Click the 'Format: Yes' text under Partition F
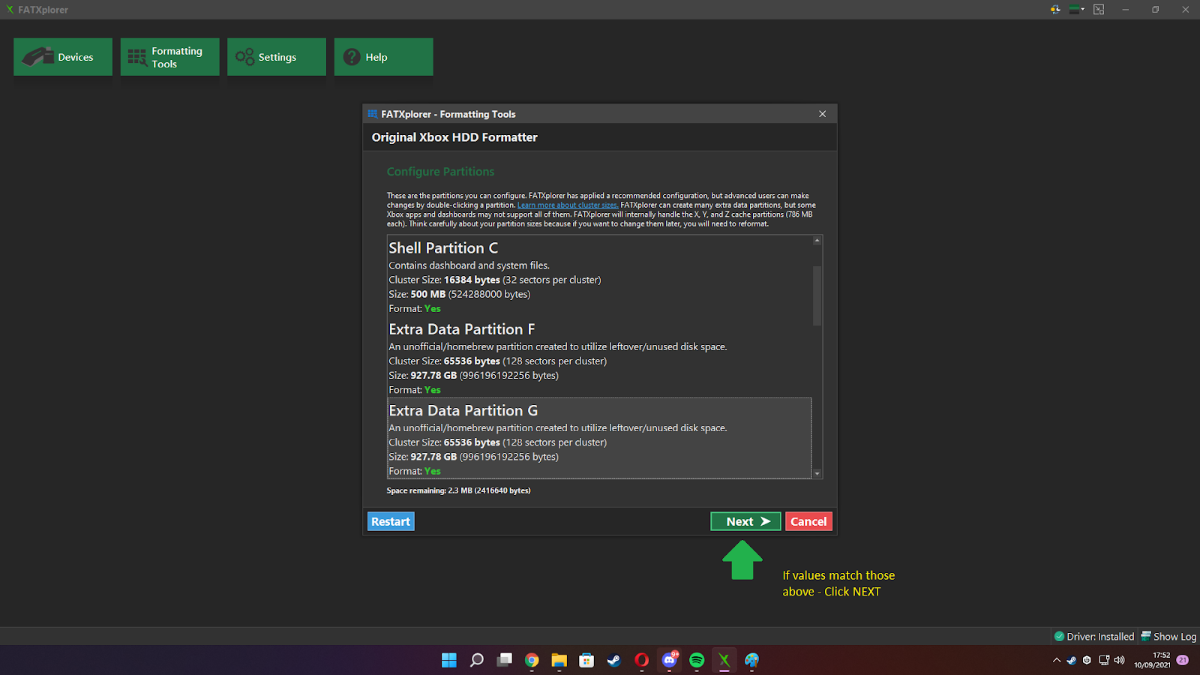The width and height of the screenshot is (1200, 675). pyautogui.click(x=414, y=390)
